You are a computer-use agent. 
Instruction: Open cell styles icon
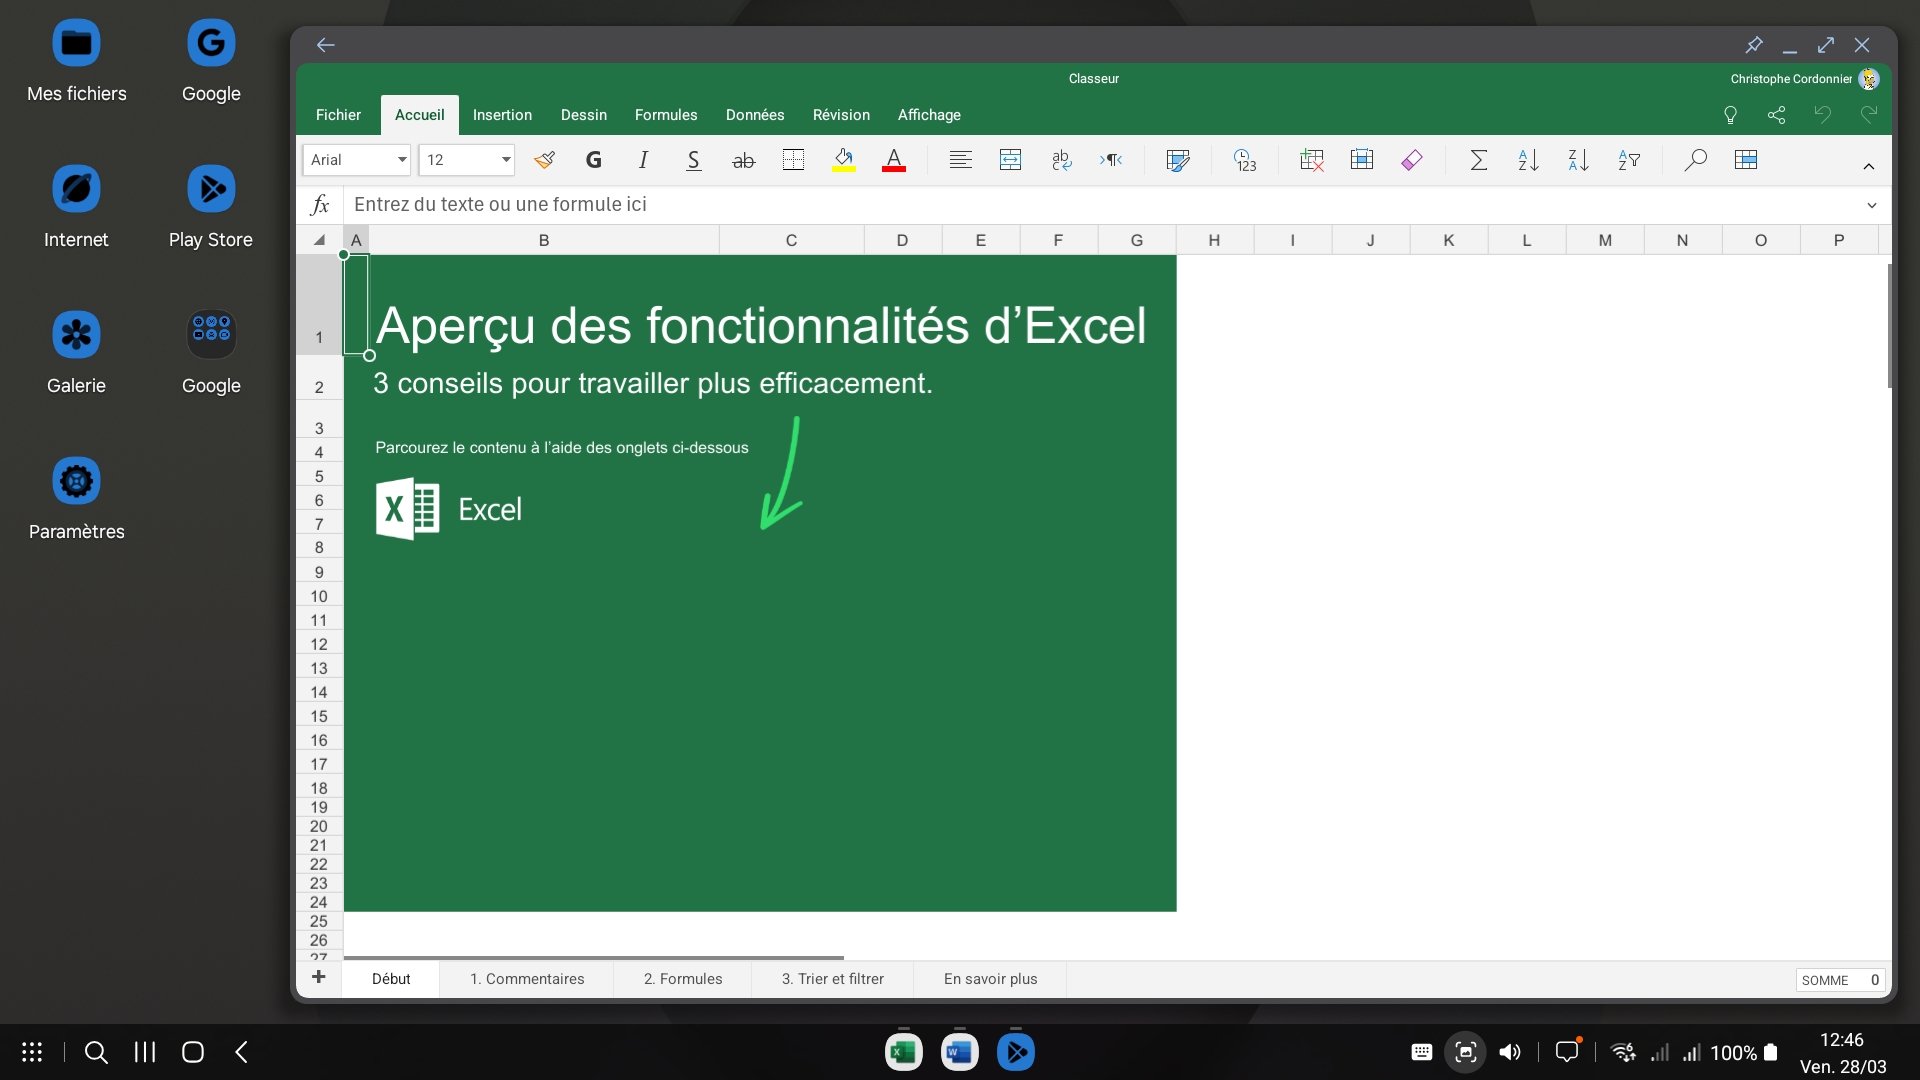1178,160
